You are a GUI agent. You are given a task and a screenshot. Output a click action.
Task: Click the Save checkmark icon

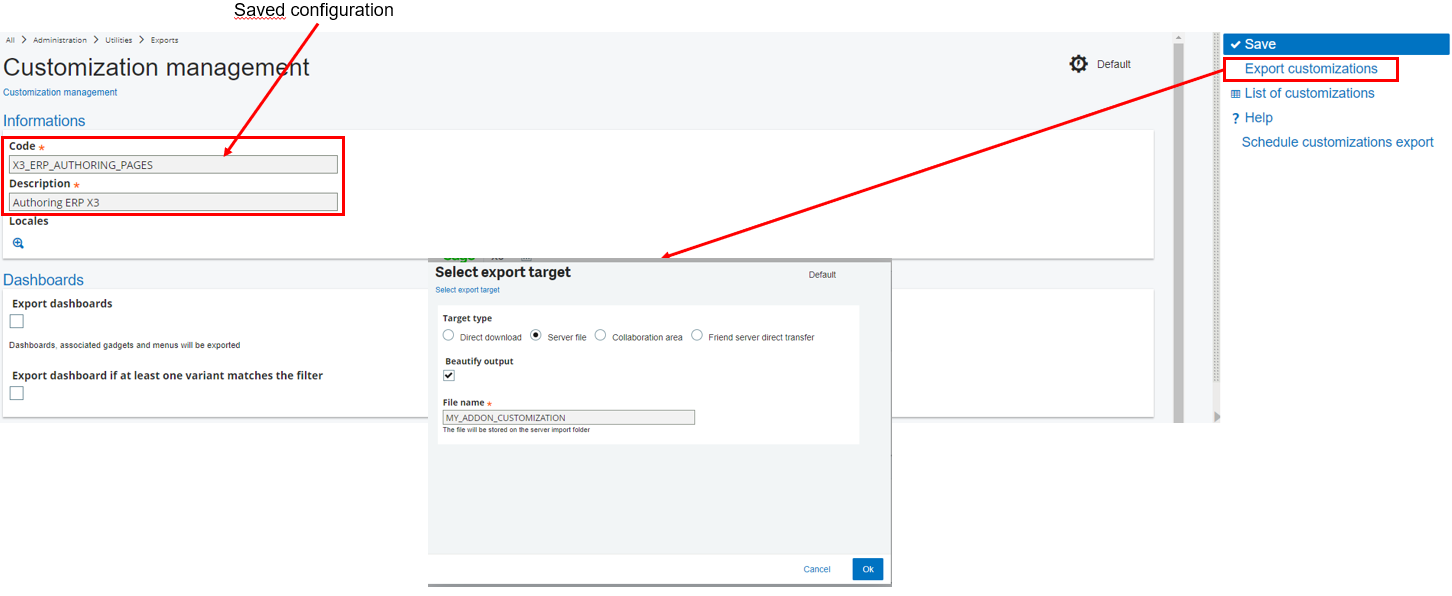(x=1236, y=45)
